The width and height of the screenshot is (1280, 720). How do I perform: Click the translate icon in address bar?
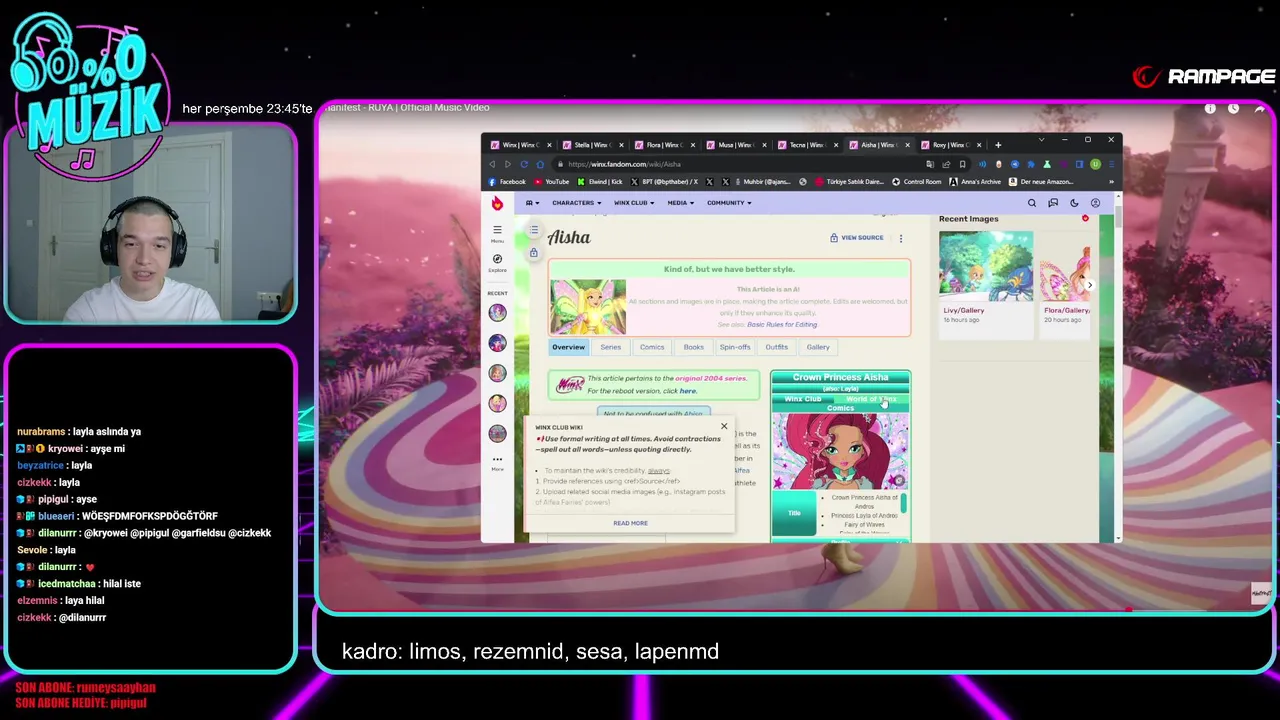930,164
